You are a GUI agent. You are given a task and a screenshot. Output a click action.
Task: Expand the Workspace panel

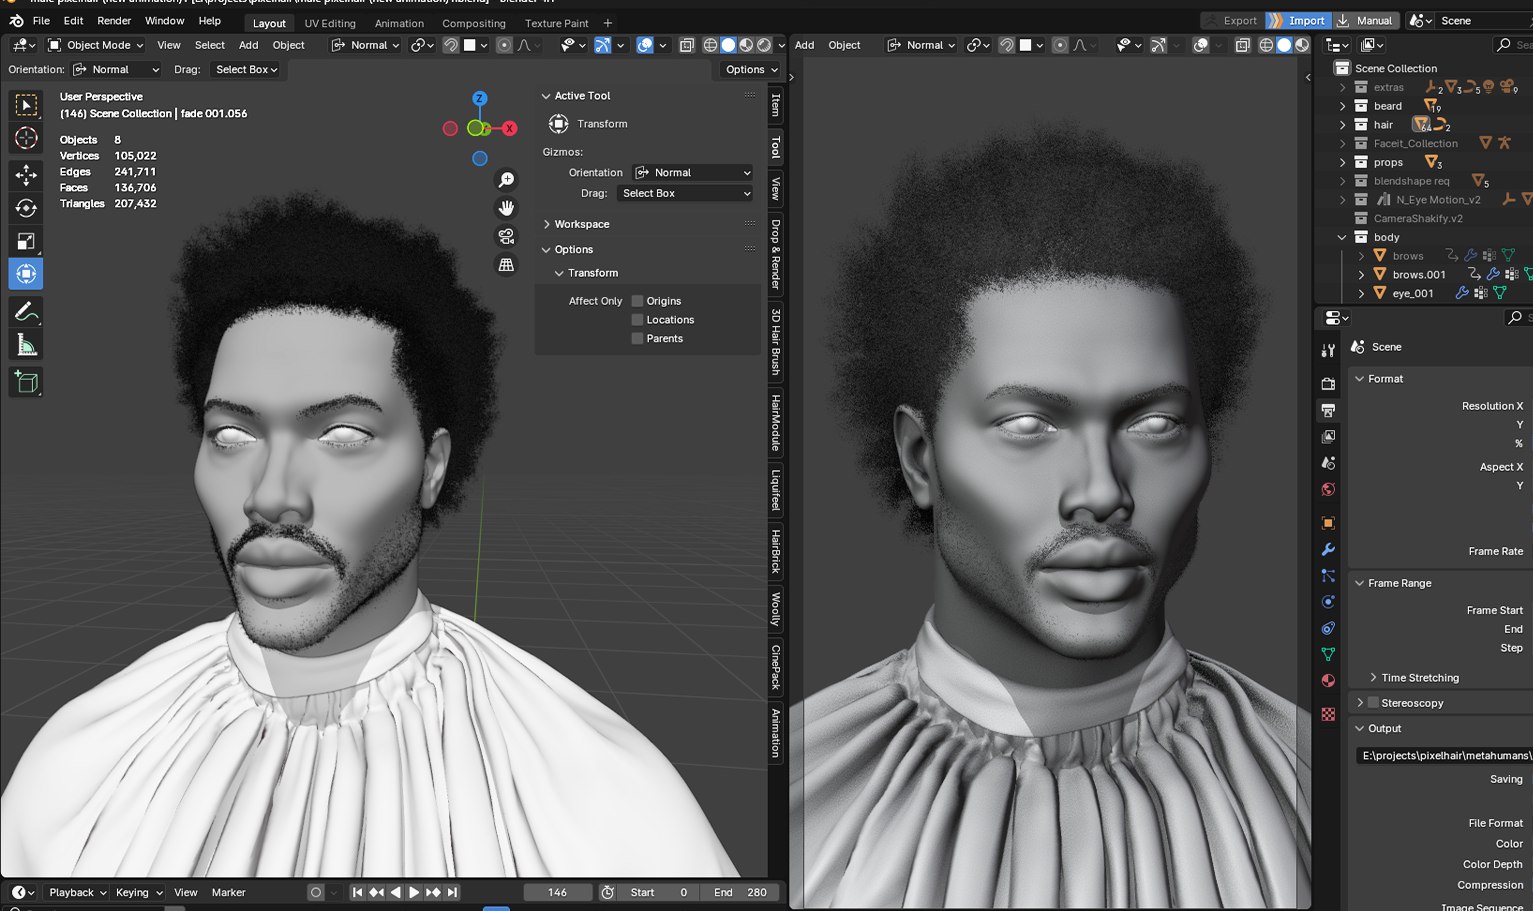(546, 225)
